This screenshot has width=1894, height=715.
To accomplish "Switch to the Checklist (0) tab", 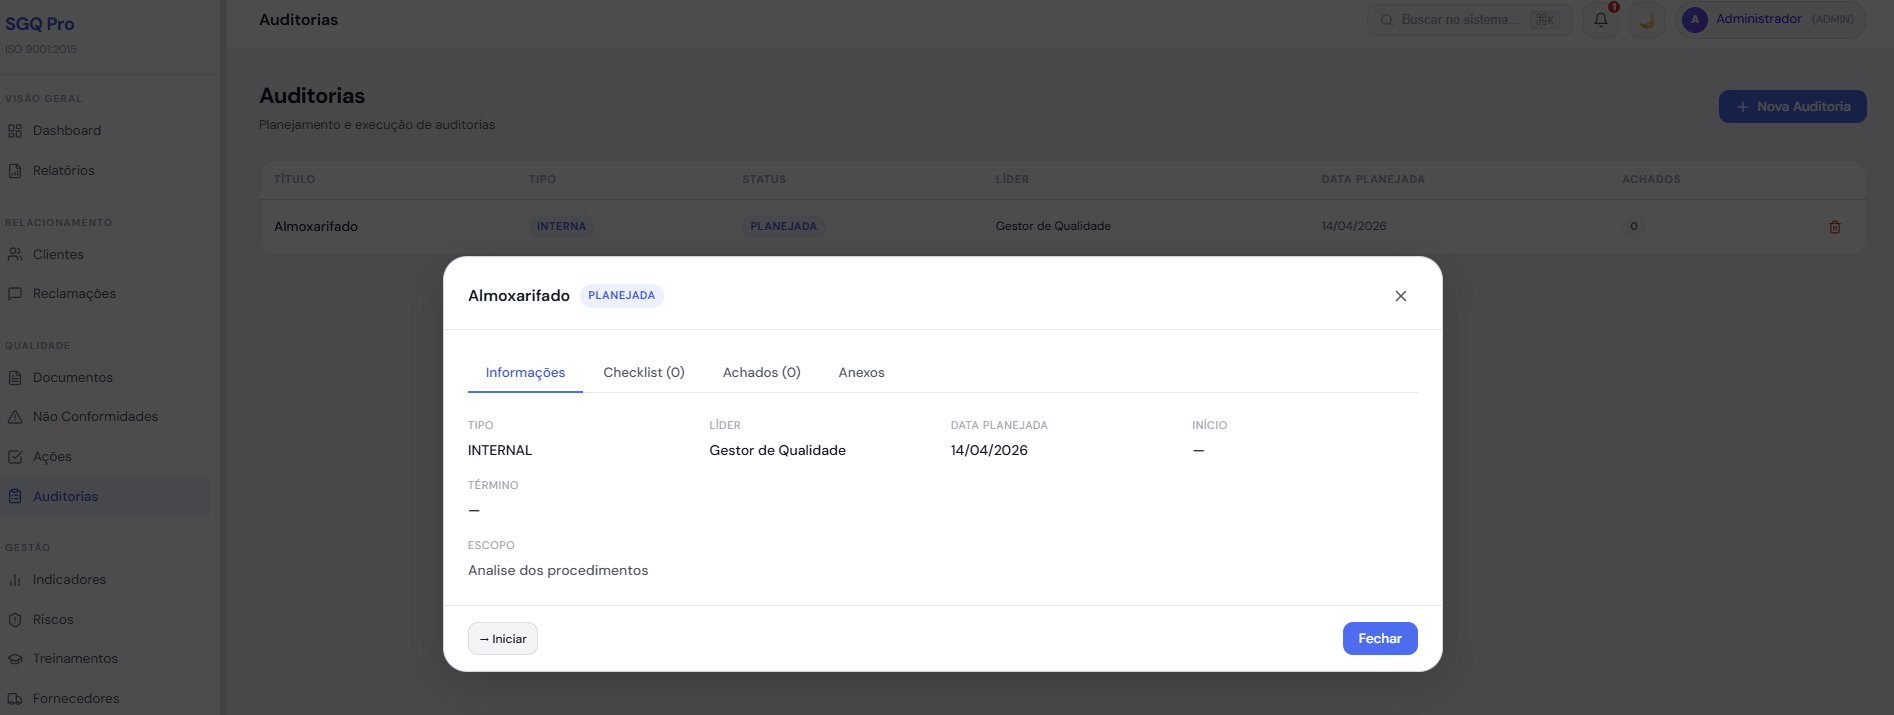I will (x=643, y=373).
